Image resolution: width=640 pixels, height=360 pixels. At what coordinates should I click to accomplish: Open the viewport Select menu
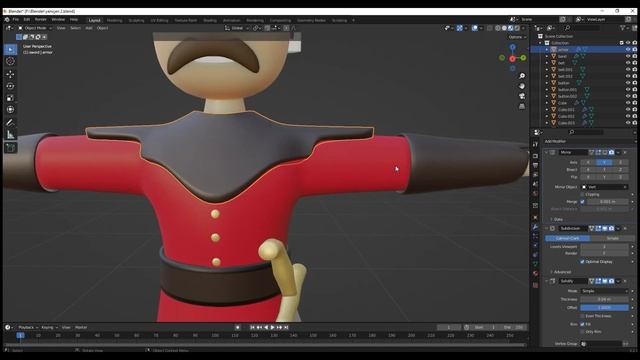pyautogui.click(x=75, y=28)
